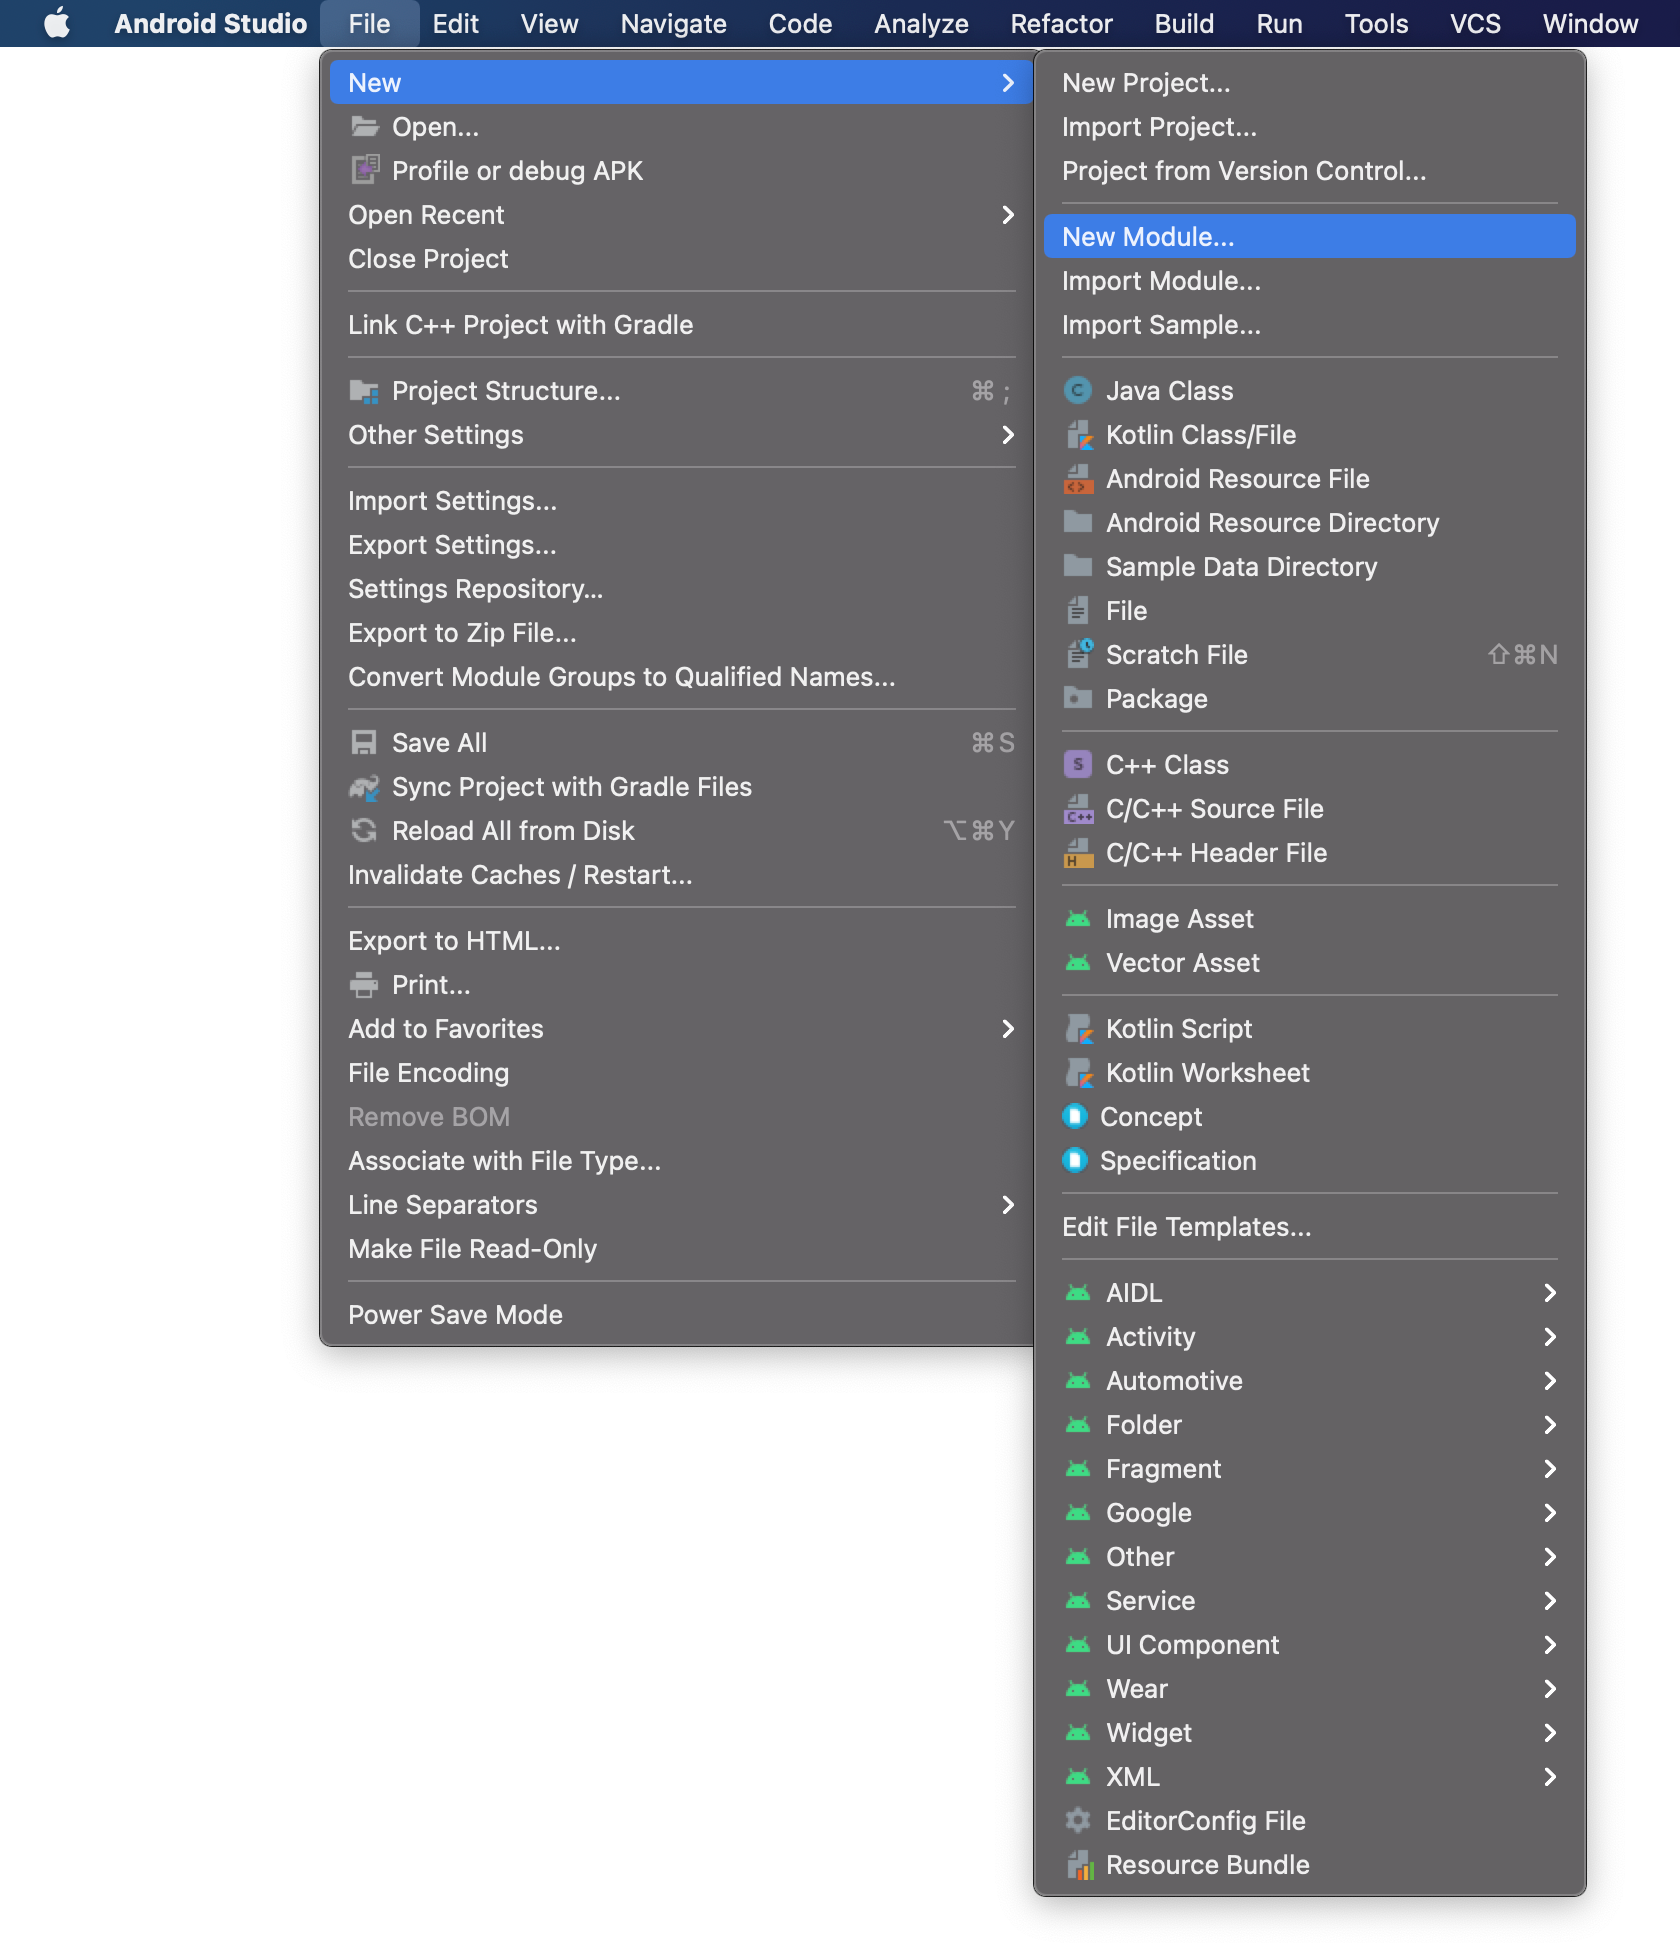The image size is (1680, 1943).
Task: Select Edit File Templates...
Action: point(1309,1227)
